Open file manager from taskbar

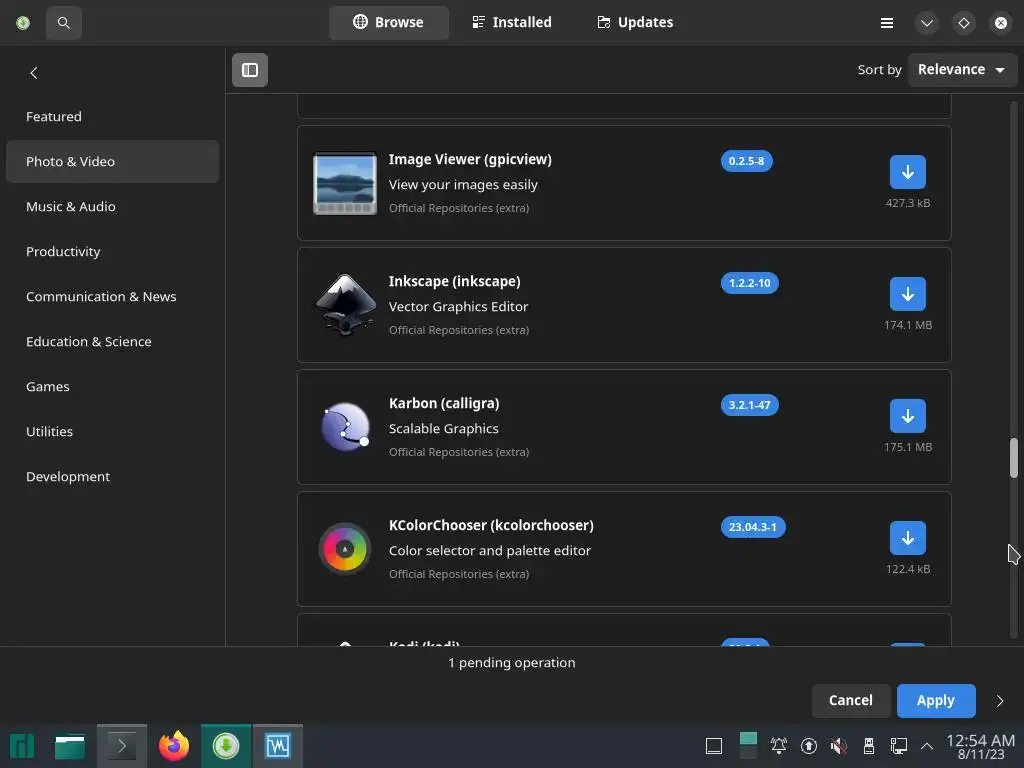[70, 746]
